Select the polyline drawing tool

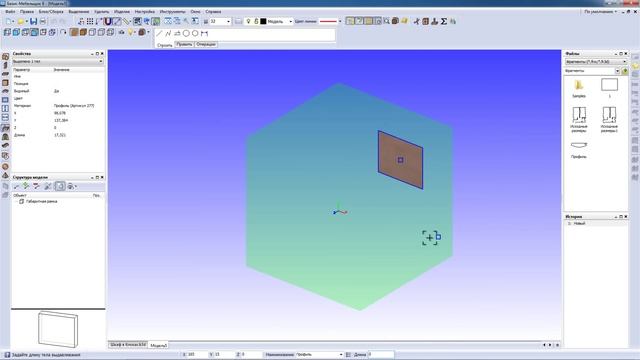pos(168,33)
